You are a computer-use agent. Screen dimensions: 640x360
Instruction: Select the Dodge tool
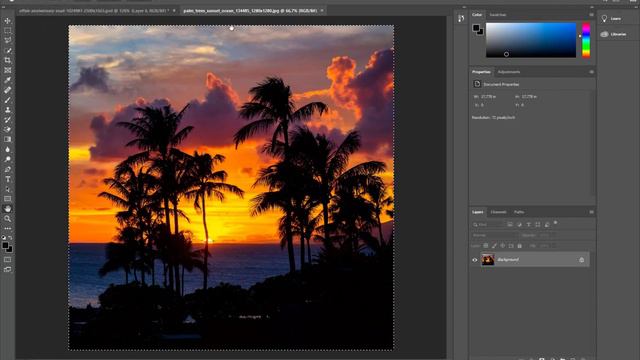(8, 159)
